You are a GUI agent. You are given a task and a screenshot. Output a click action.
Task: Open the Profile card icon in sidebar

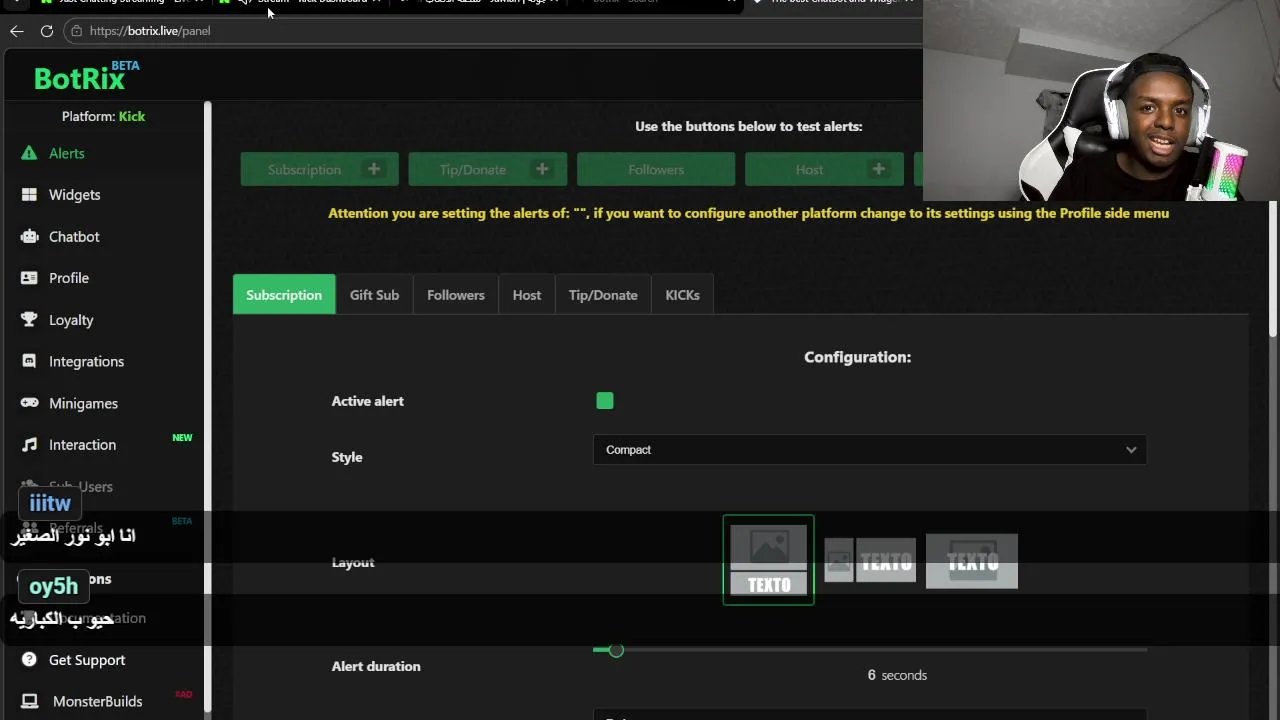tap(29, 278)
